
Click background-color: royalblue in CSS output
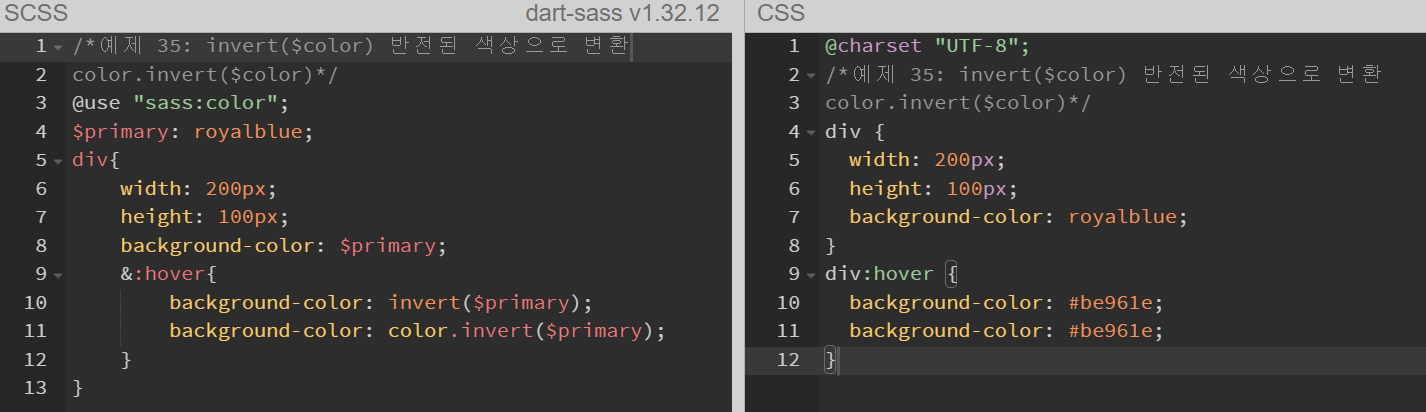point(1019,217)
